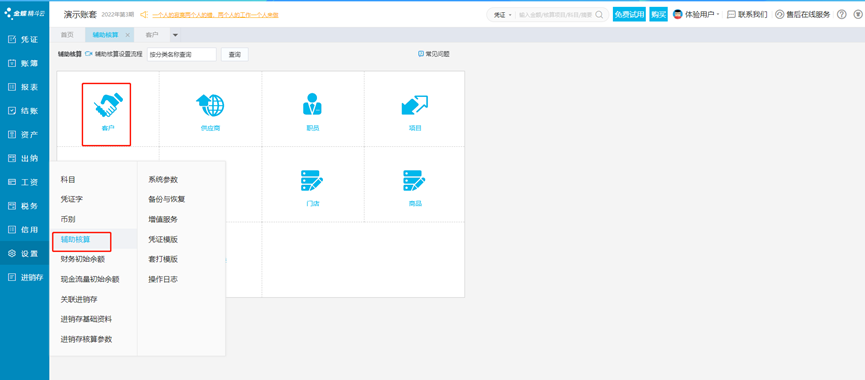Expand the 体验用户 user menu
Image resolution: width=865 pixels, height=380 pixels.
point(702,15)
